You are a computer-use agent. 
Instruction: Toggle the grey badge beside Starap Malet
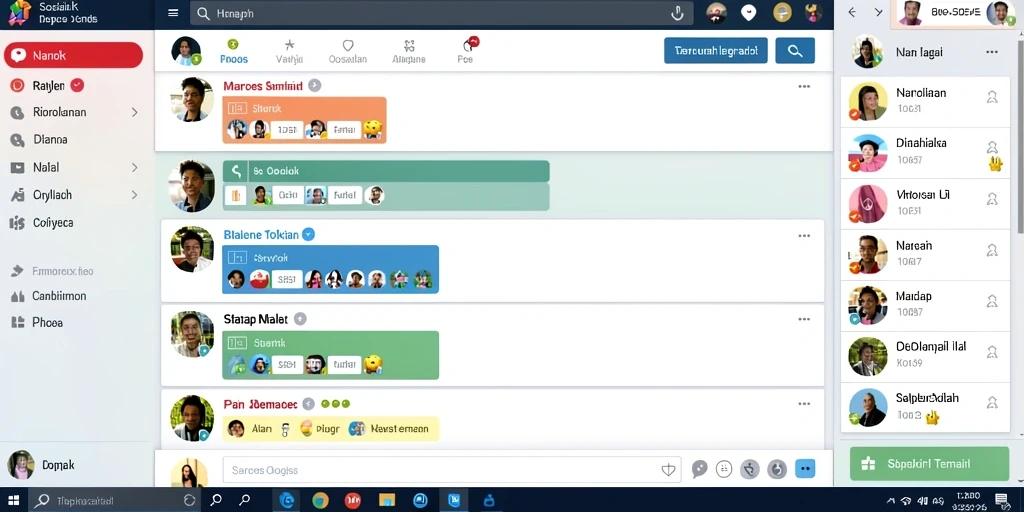click(300, 319)
